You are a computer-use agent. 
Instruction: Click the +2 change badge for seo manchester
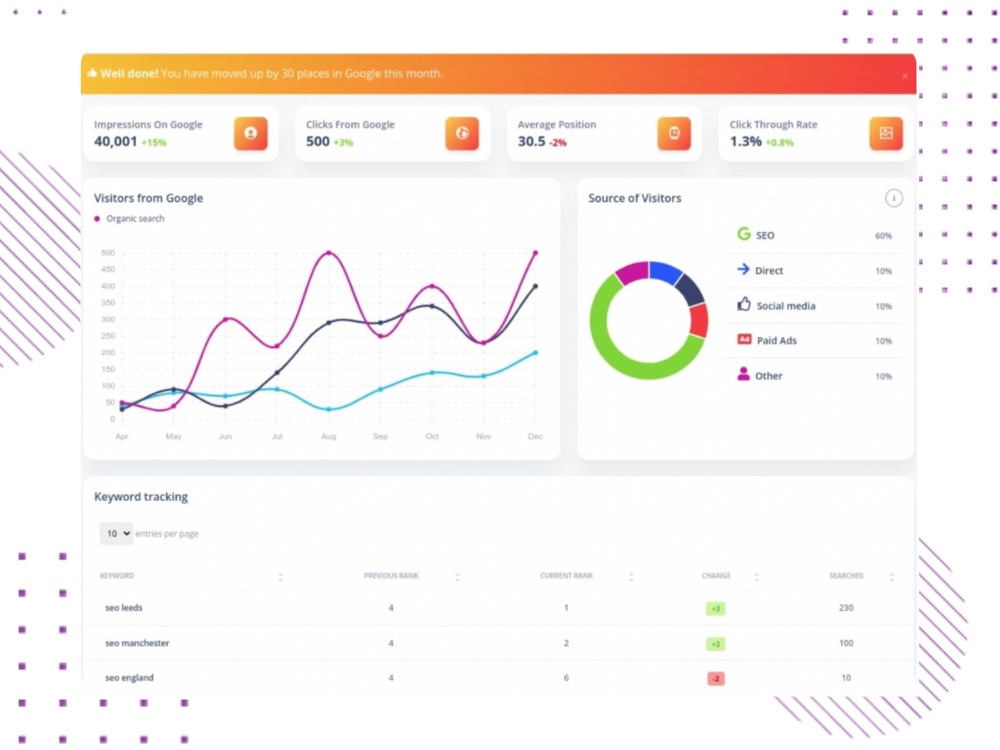coord(716,643)
